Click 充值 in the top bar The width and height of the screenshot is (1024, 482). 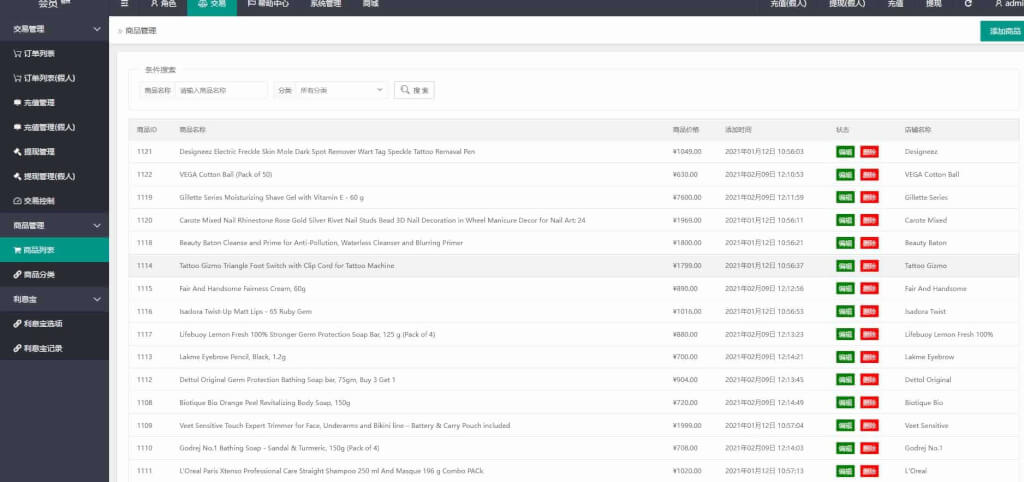[895, 4]
